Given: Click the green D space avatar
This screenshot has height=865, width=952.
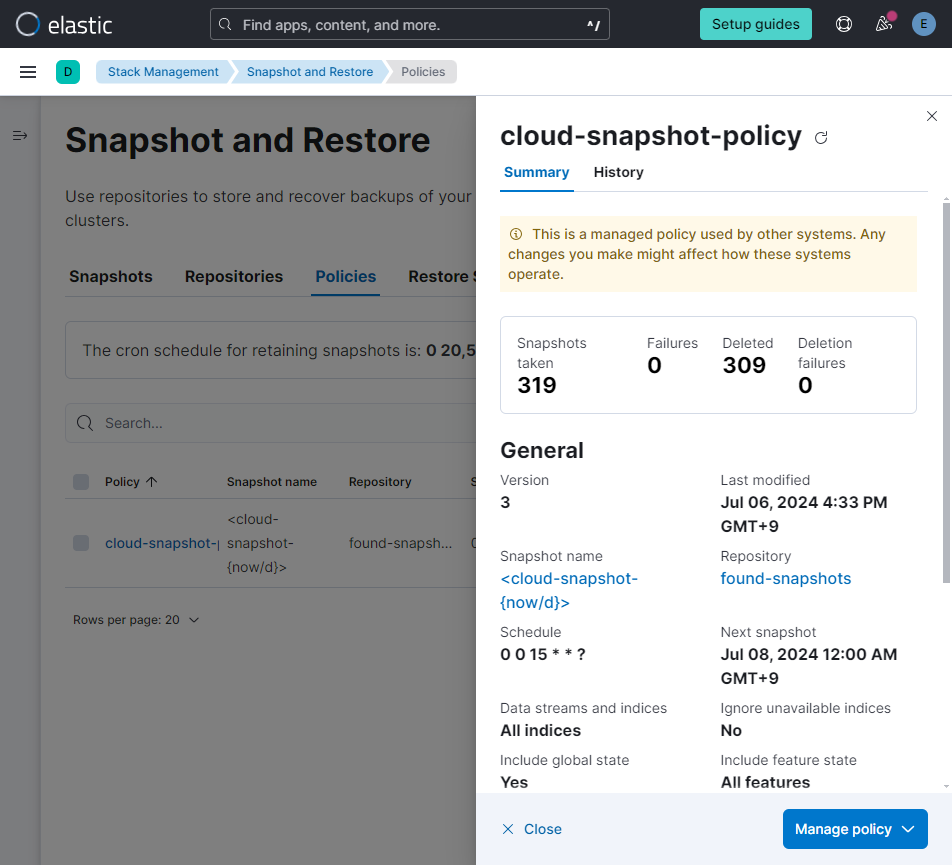Looking at the screenshot, I should click(x=68, y=72).
